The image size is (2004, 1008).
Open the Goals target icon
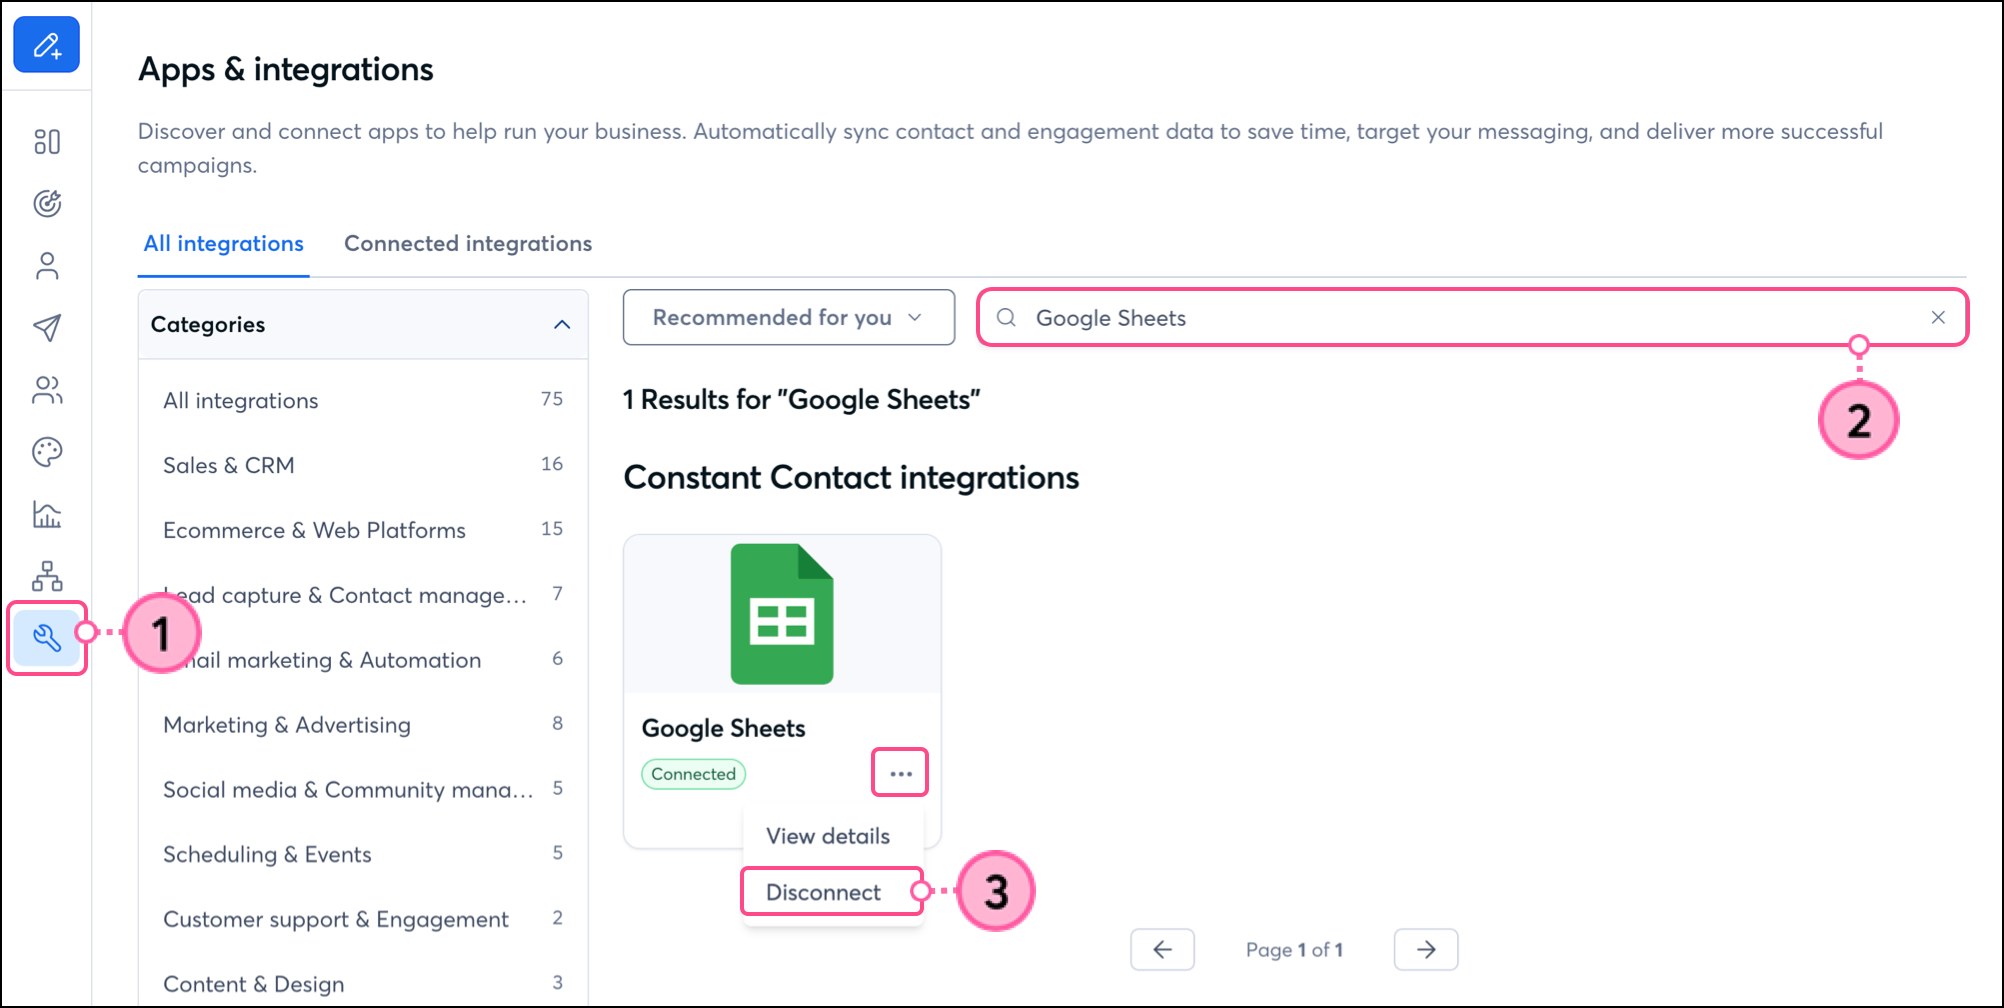coord(47,204)
